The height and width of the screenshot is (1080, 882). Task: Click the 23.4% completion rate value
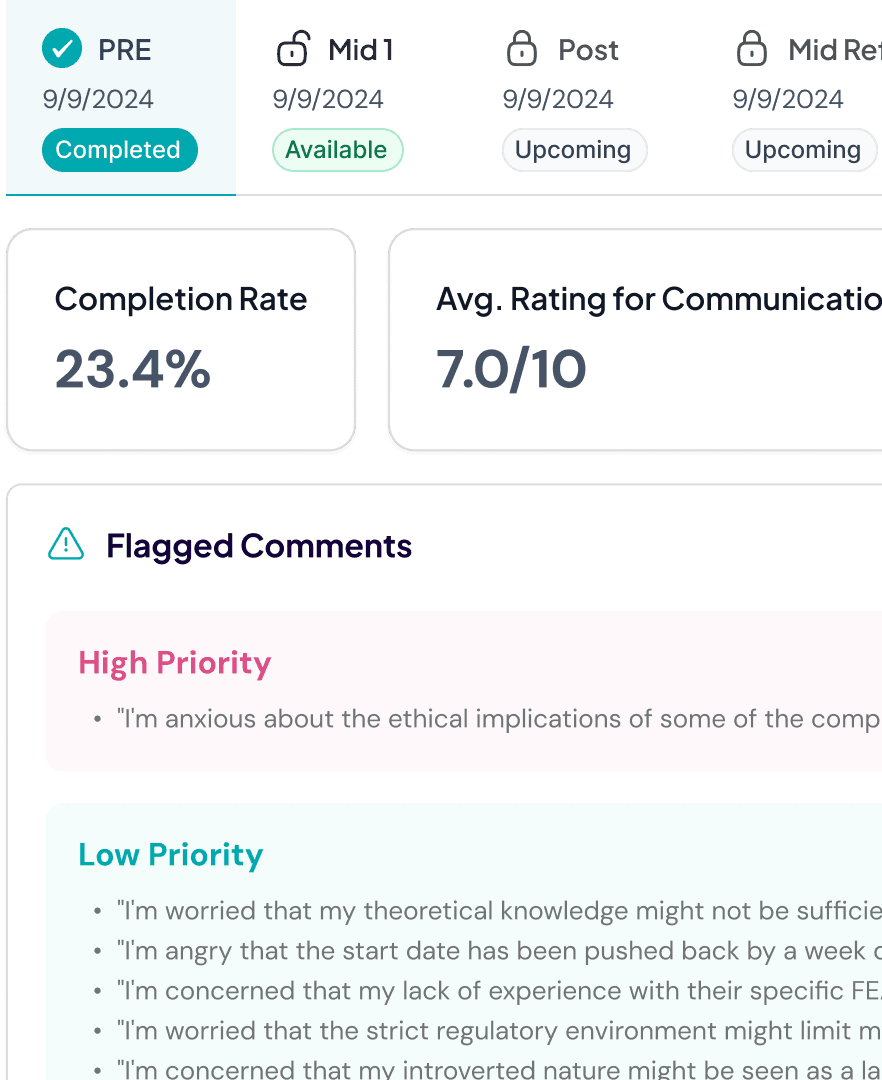pos(133,371)
